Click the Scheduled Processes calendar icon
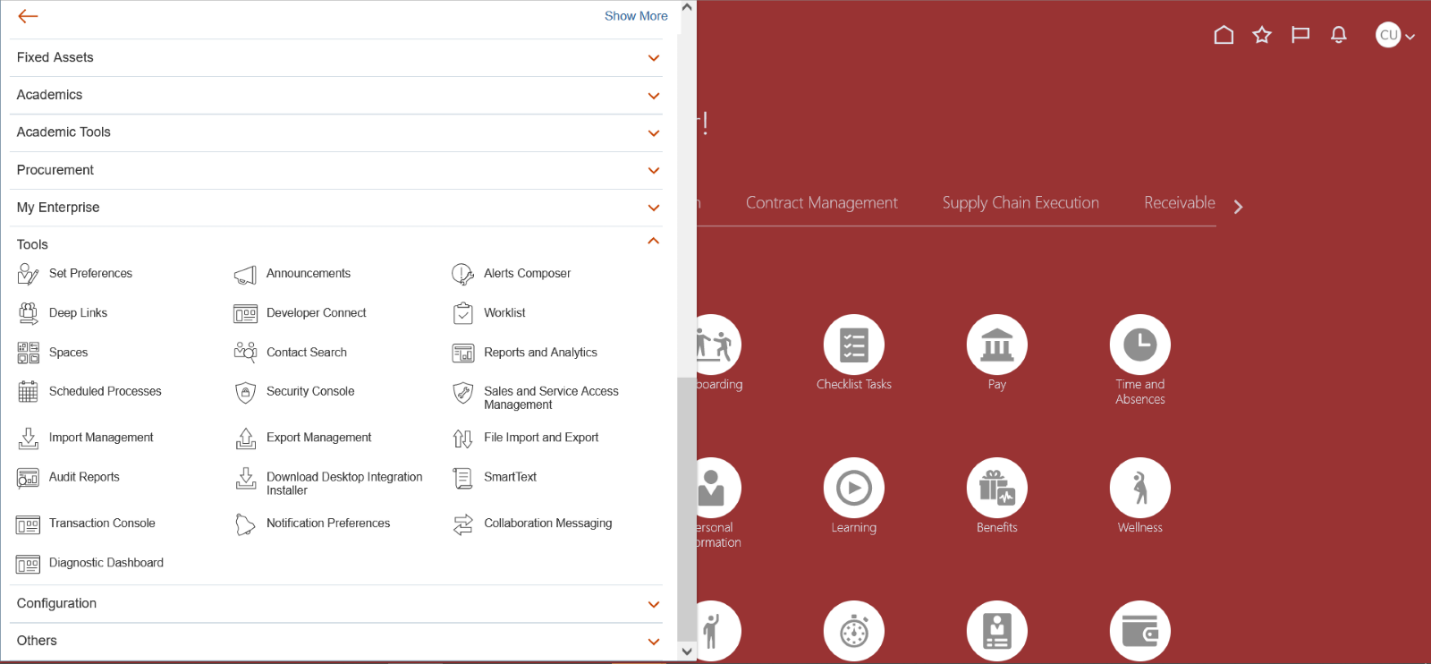The image size is (1431, 664). point(28,392)
